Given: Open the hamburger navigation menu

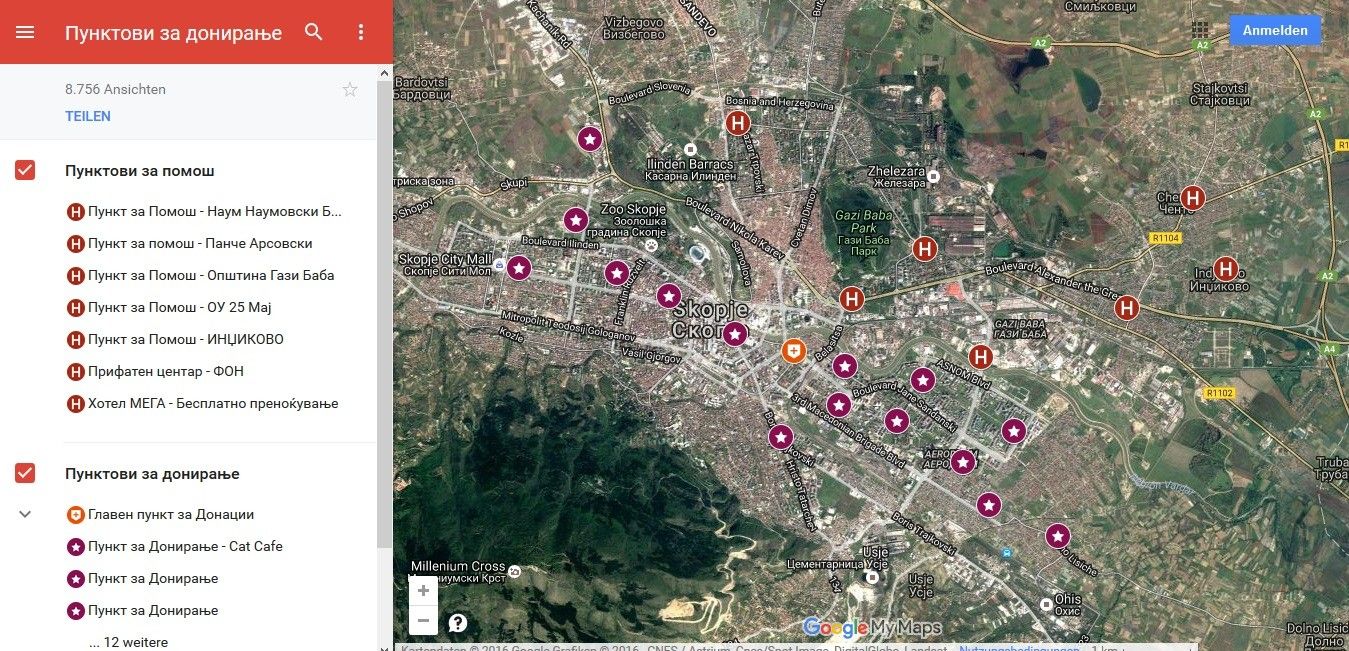Looking at the screenshot, I should 26,31.
